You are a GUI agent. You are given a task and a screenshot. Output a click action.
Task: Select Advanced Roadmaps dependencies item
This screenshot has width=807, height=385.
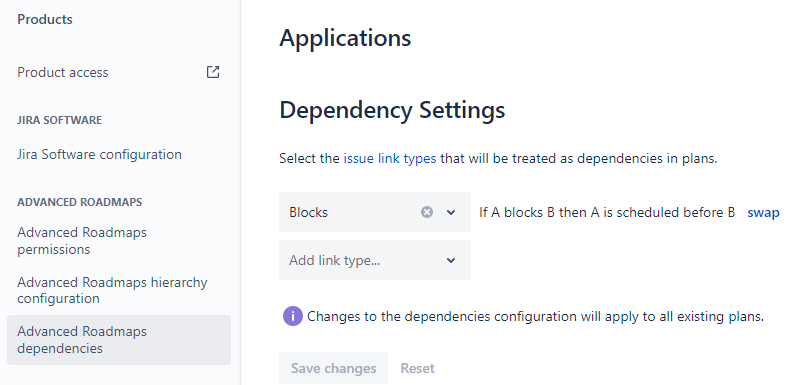[x=119, y=340]
